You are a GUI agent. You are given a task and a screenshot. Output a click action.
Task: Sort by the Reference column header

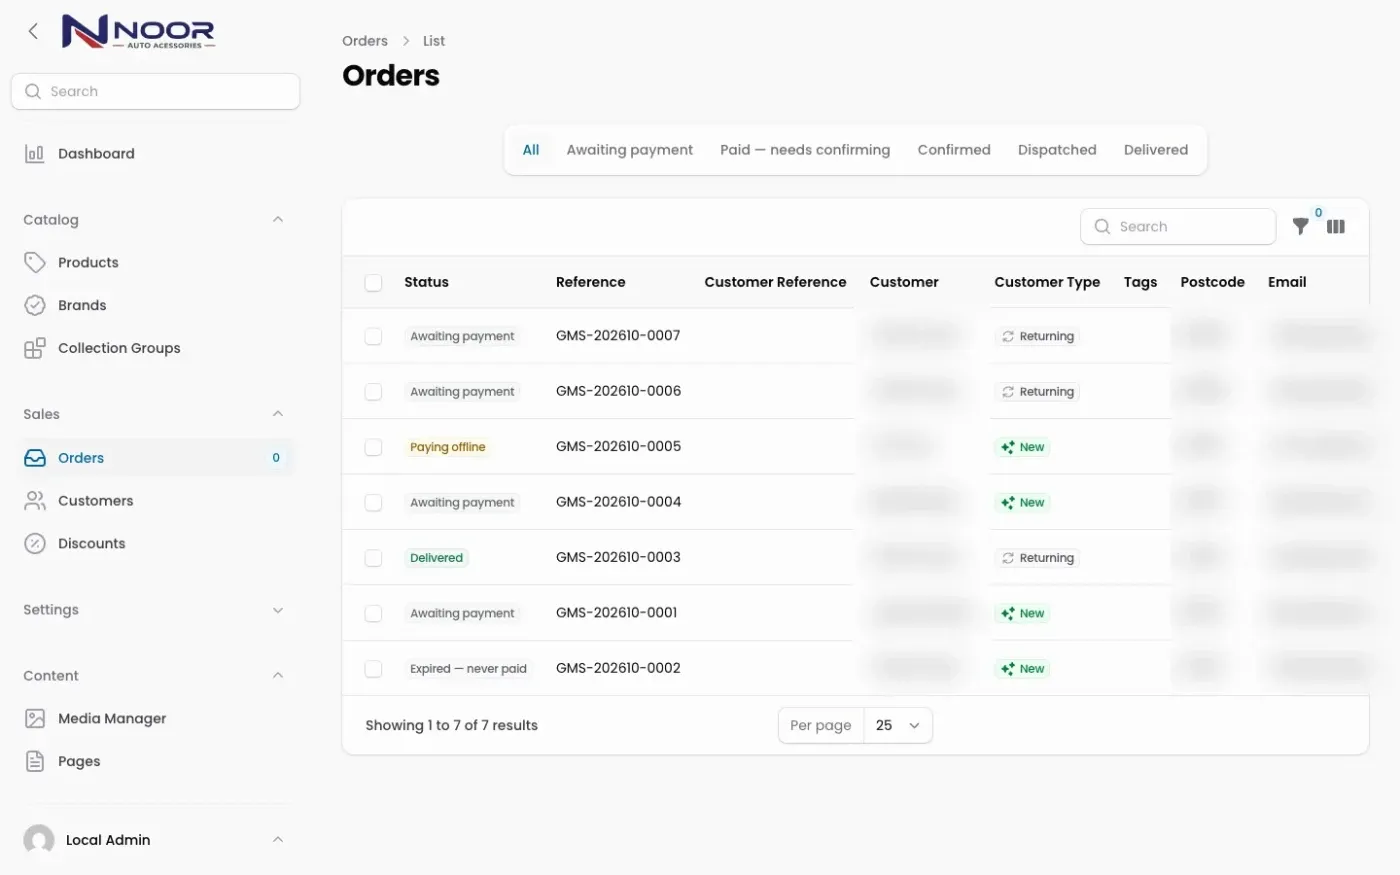pos(590,283)
